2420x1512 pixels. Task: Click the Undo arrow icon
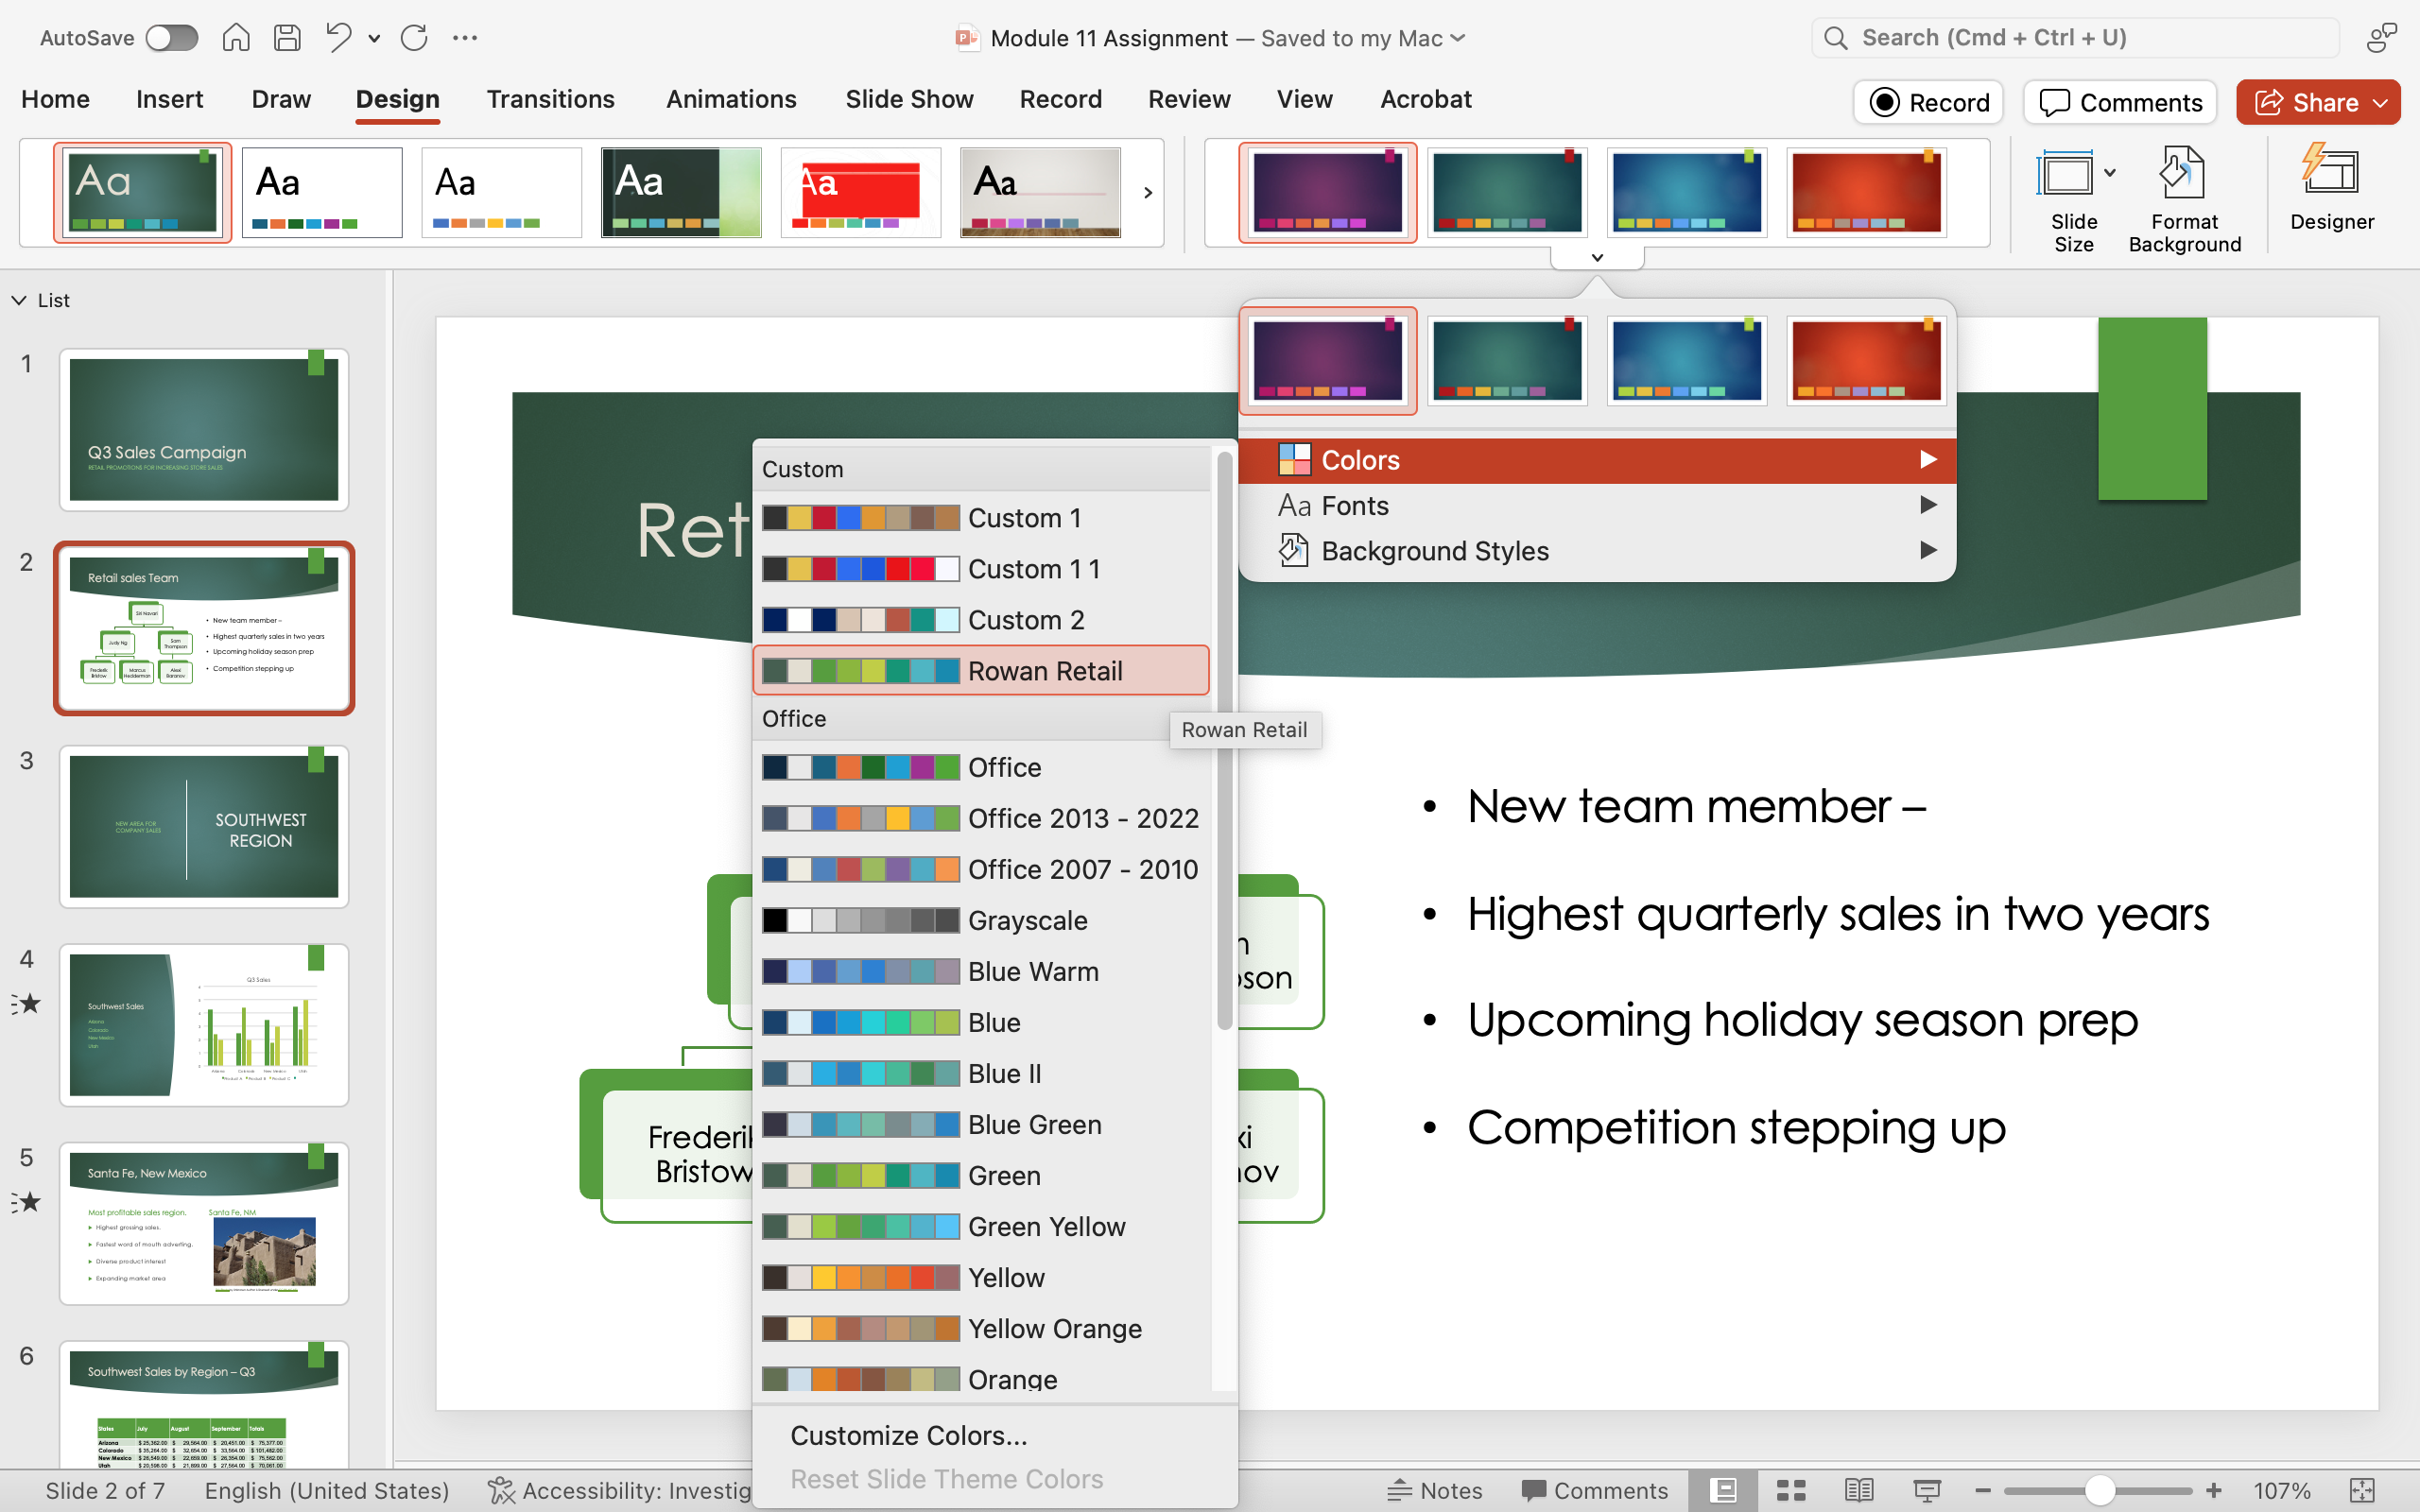coord(339,38)
